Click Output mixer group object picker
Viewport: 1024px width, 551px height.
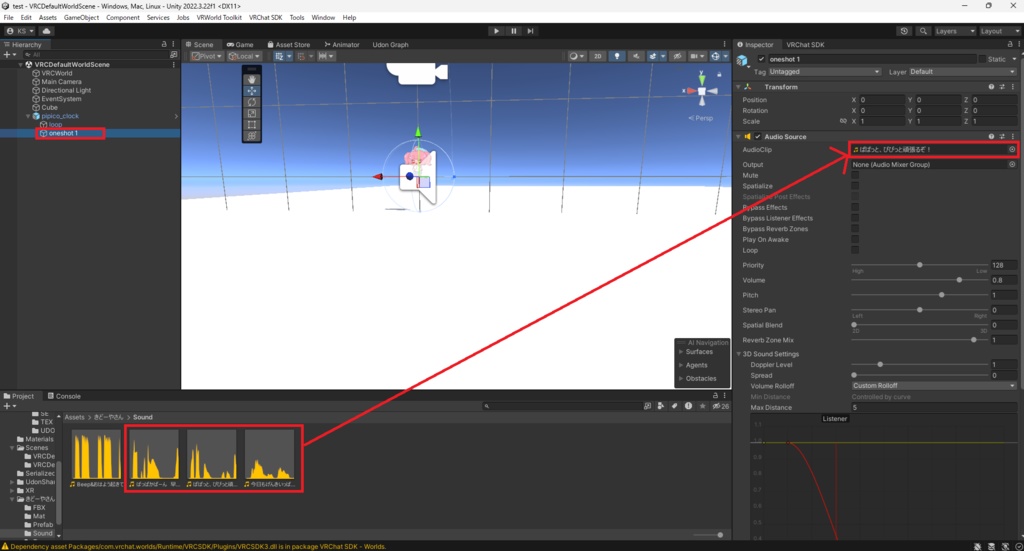pyautogui.click(x=1012, y=165)
